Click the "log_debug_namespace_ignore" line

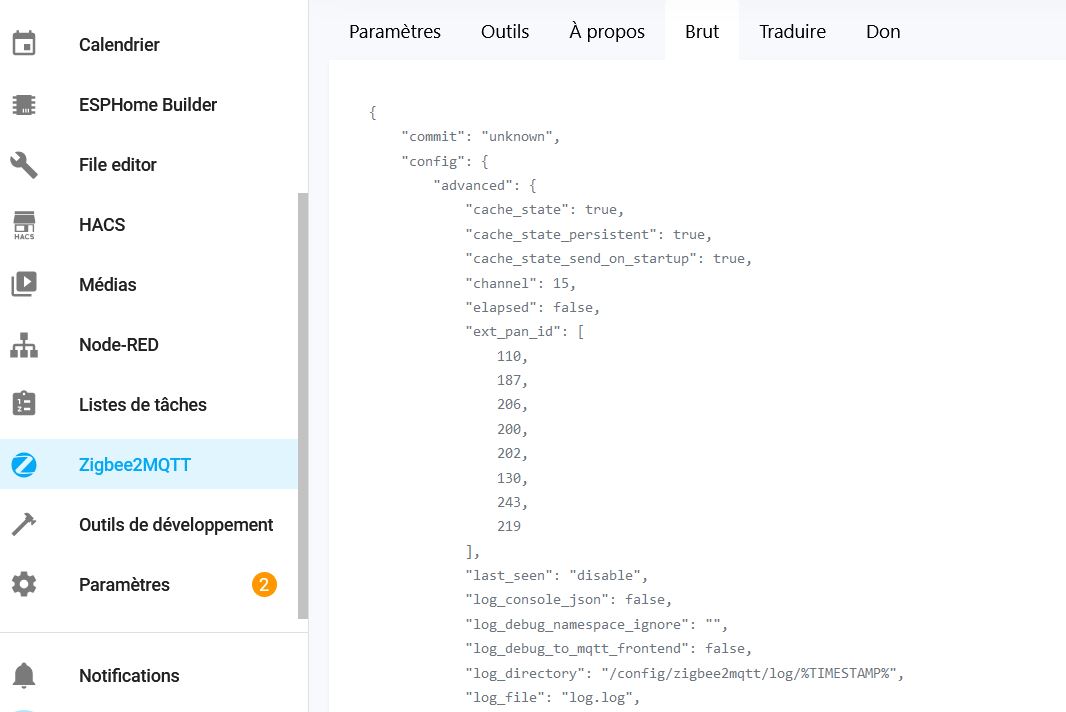[x=597, y=624]
